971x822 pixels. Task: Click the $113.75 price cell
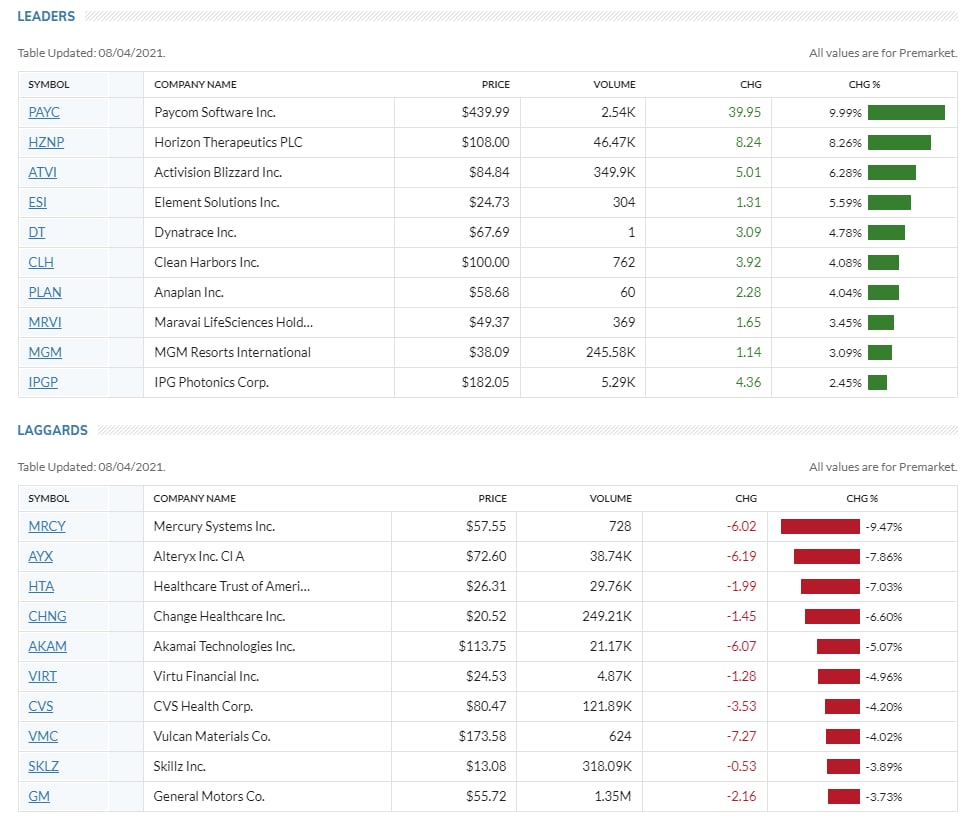pos(482,647)
